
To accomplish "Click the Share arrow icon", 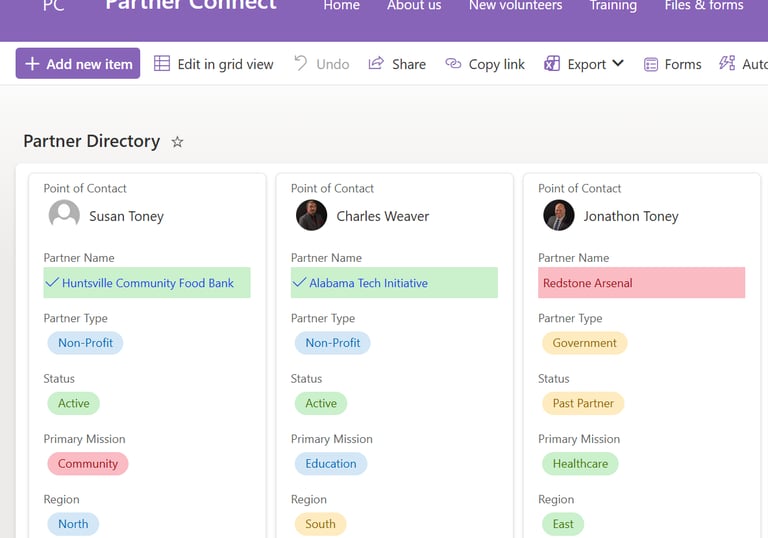I will [376, 63].
